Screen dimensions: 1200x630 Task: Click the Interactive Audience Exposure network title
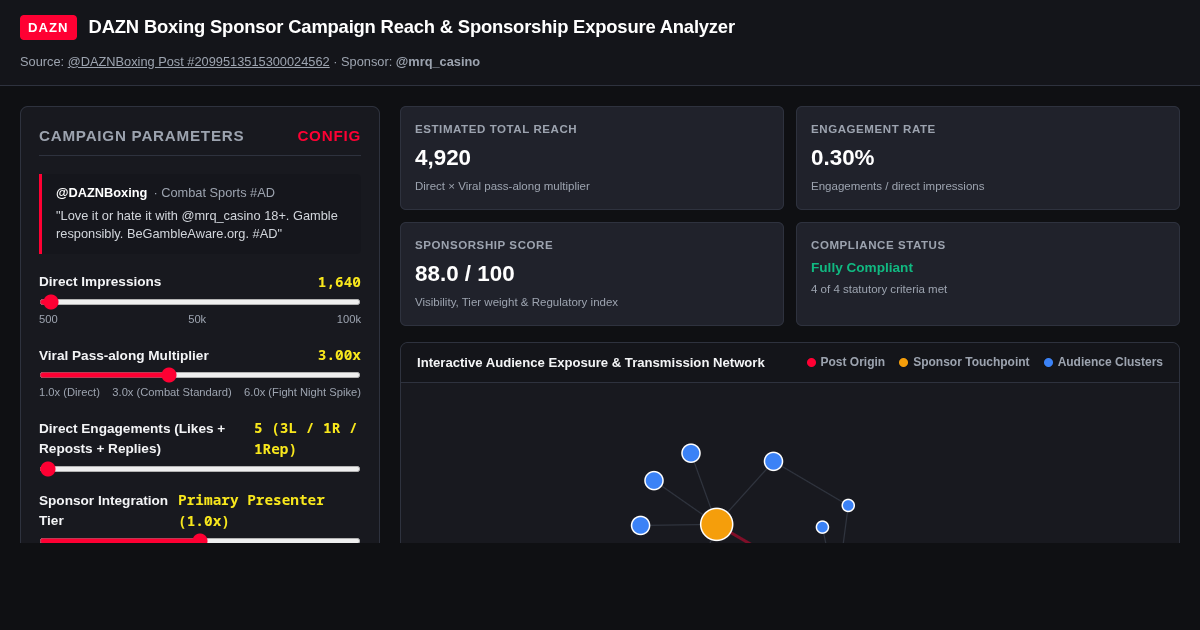pos(591,362)
